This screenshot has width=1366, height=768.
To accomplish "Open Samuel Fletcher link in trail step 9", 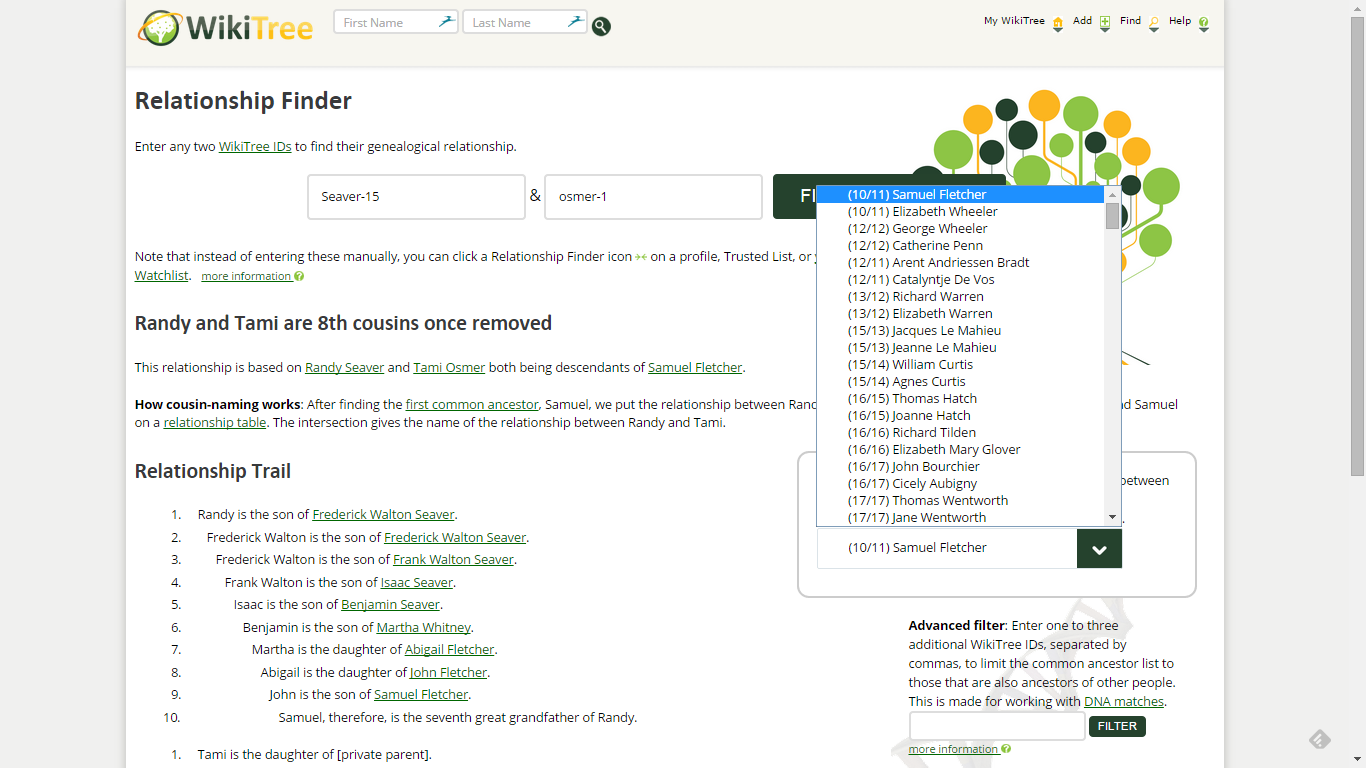I will click(x=421, y=694).
